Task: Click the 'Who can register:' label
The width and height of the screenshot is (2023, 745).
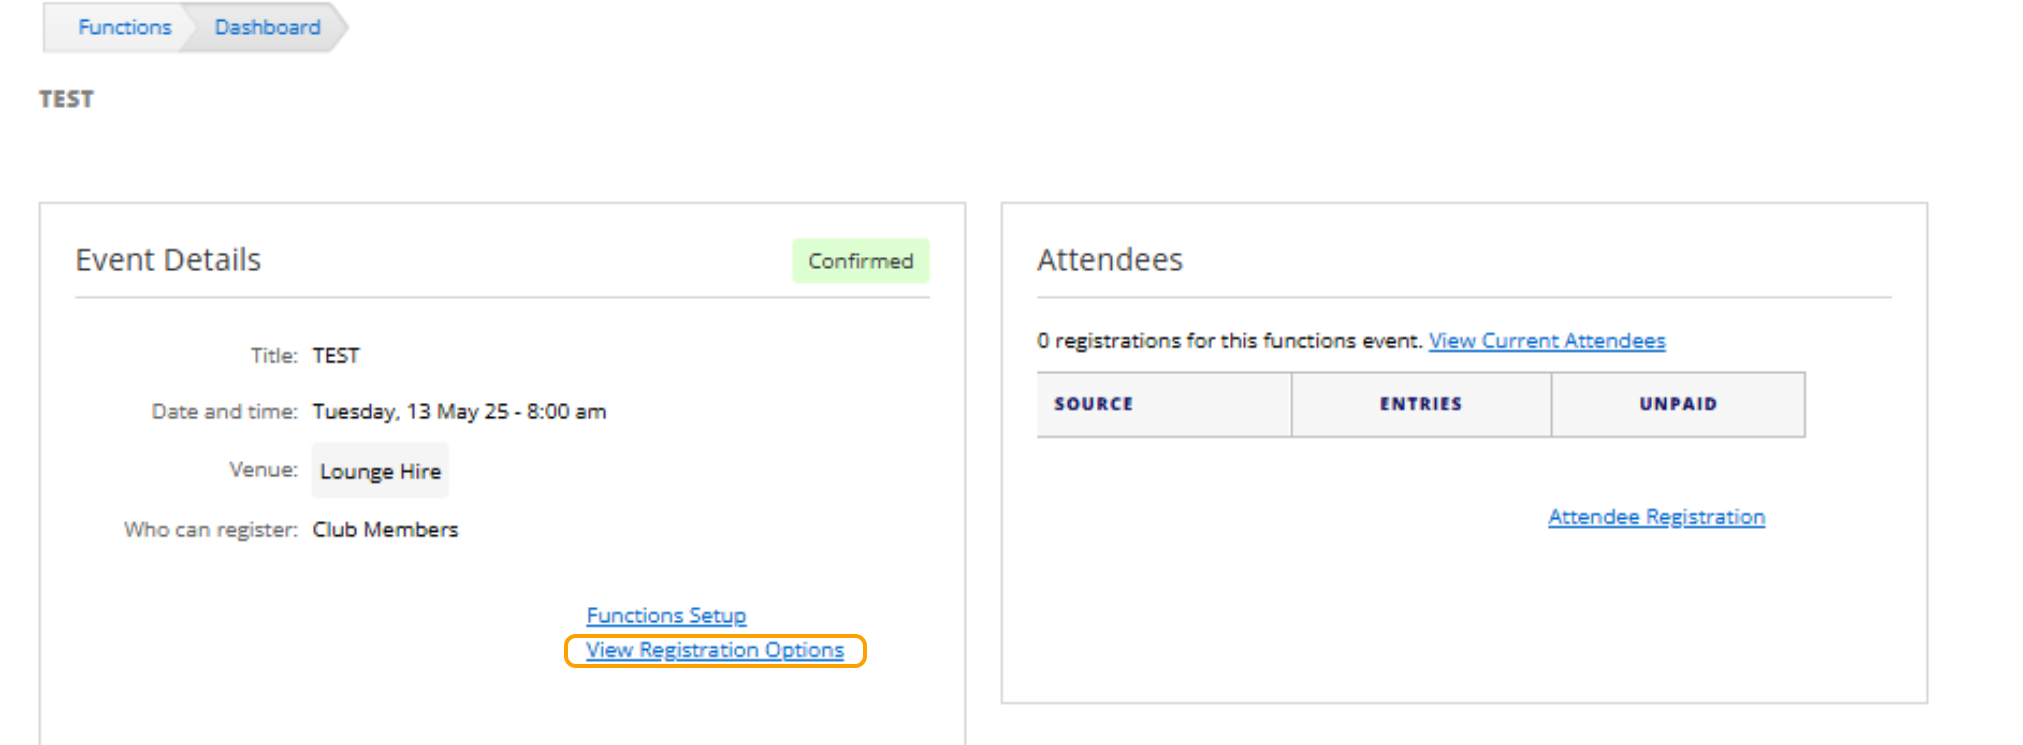Action: coord(210,529)
